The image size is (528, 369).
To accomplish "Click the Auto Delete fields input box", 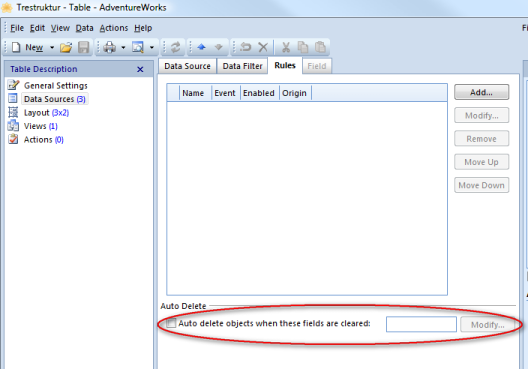I will tap(421, 324).
